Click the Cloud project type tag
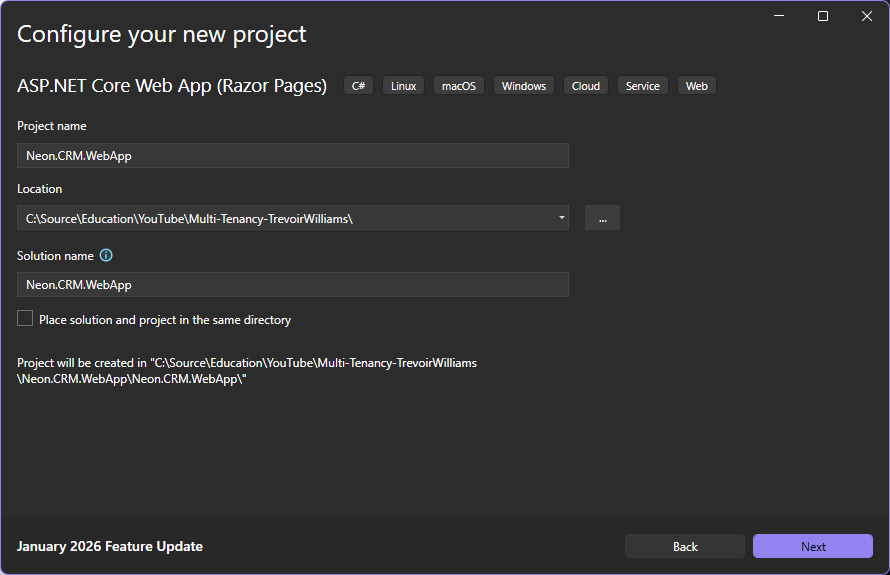The width and height of the screenshot is (890, 575). point(586,86)
